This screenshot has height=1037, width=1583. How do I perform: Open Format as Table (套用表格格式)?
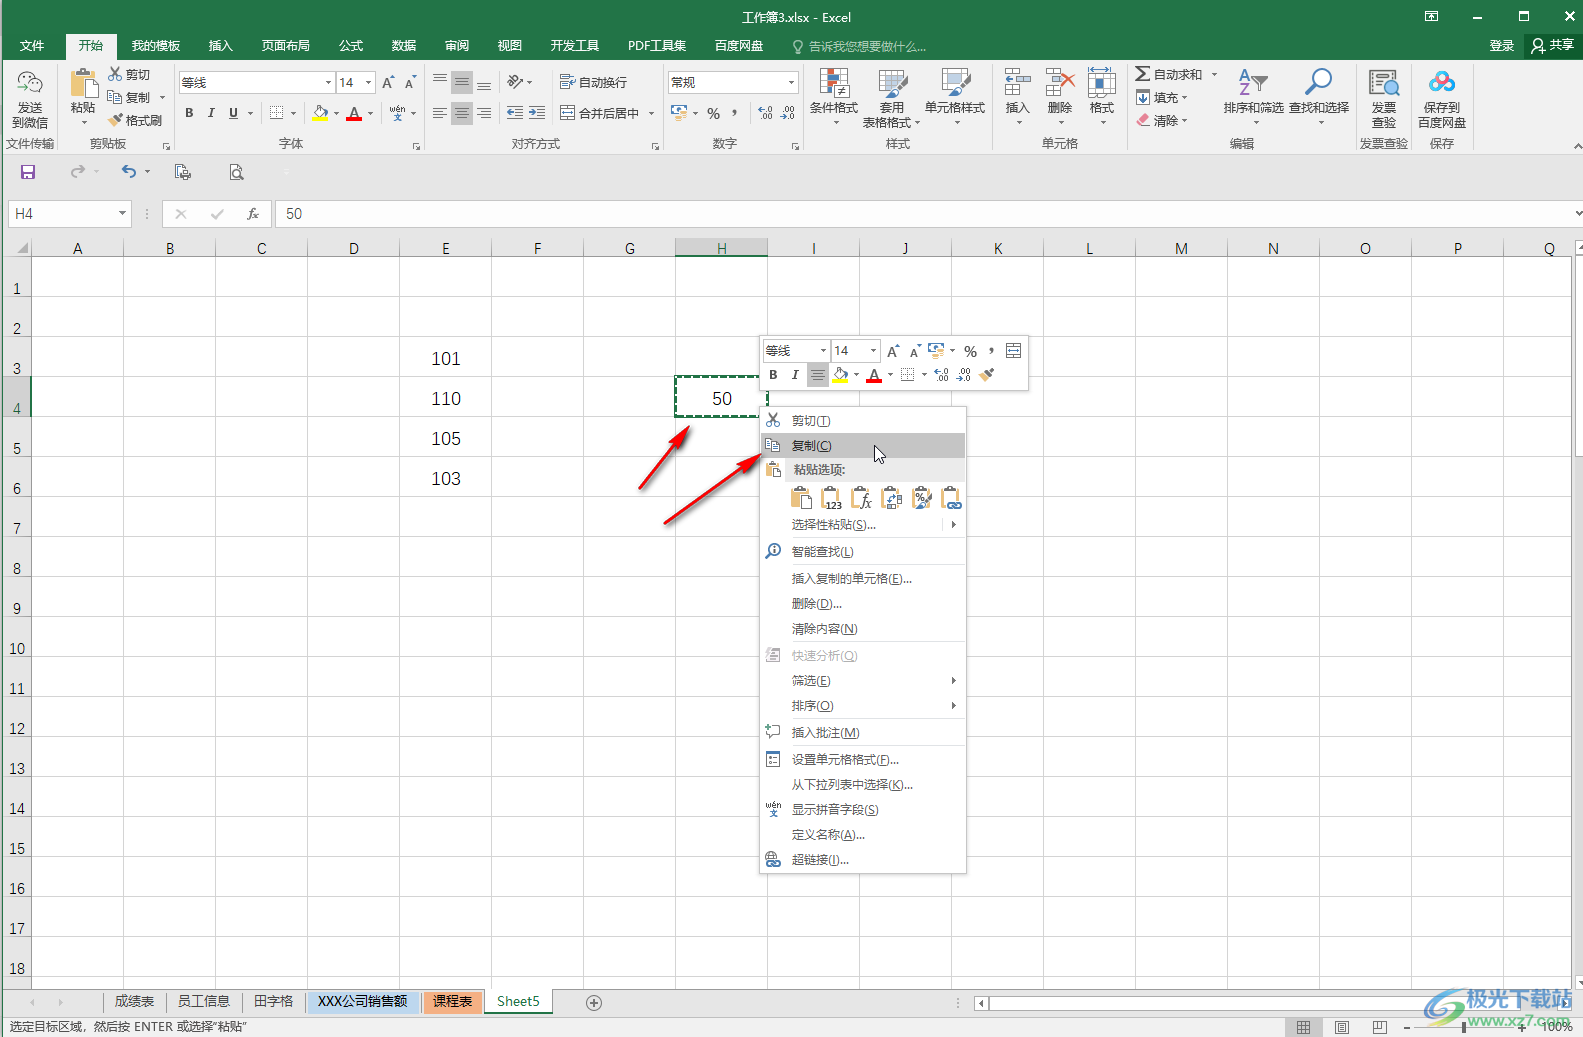pos(891,98)
